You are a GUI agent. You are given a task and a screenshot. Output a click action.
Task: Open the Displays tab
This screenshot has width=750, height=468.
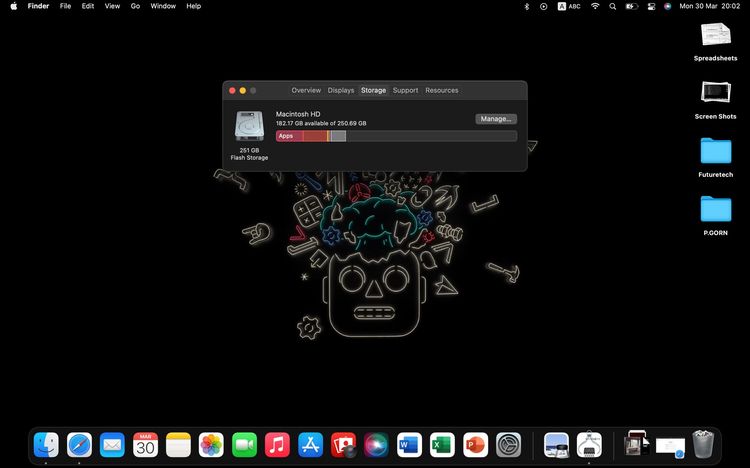tap(341, 90)
